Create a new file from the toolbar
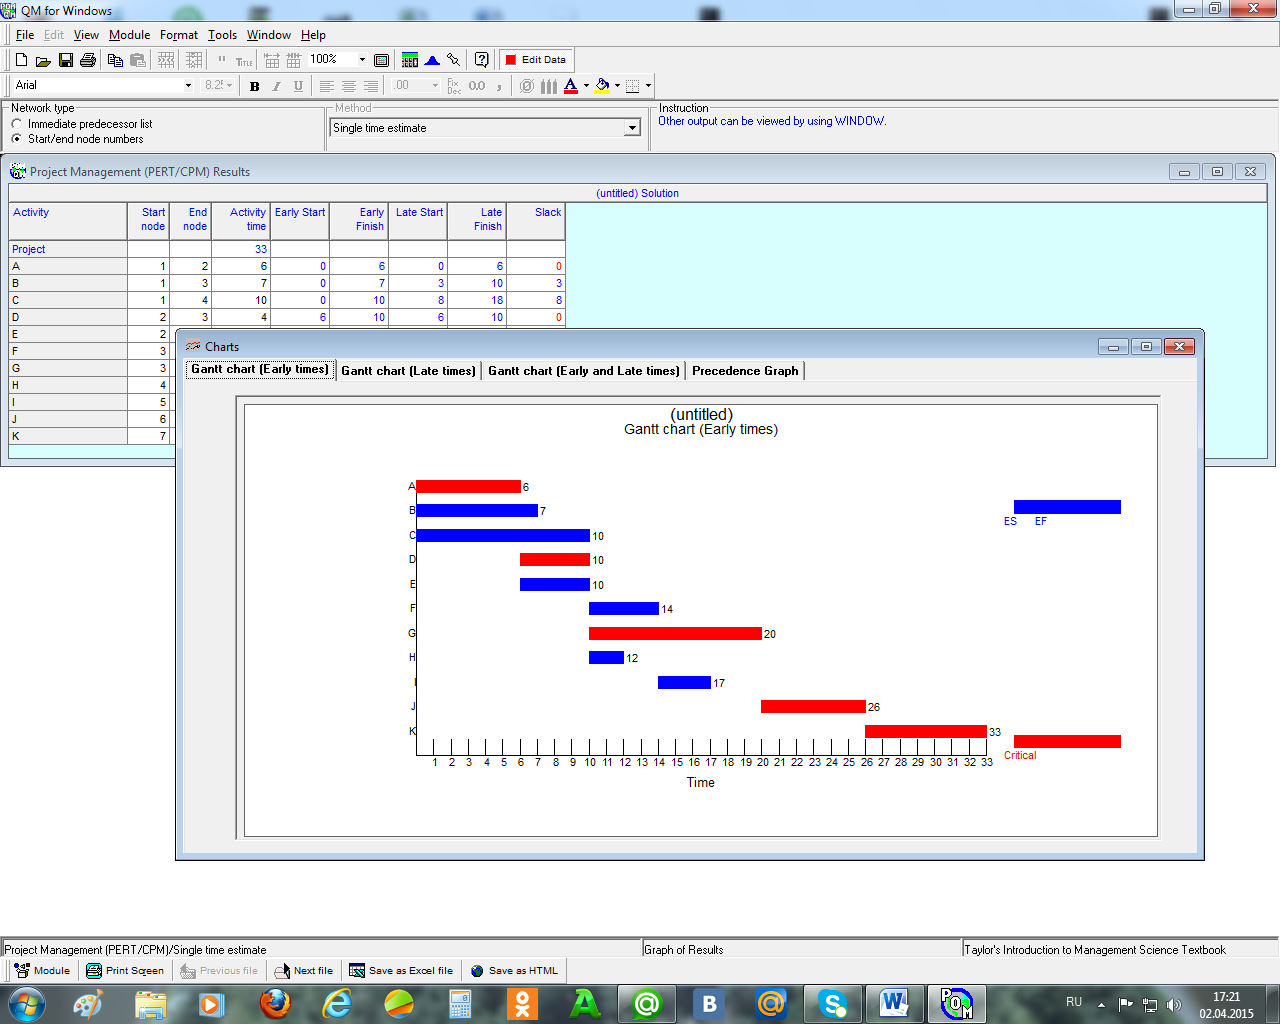 click(x=21, y=60)
